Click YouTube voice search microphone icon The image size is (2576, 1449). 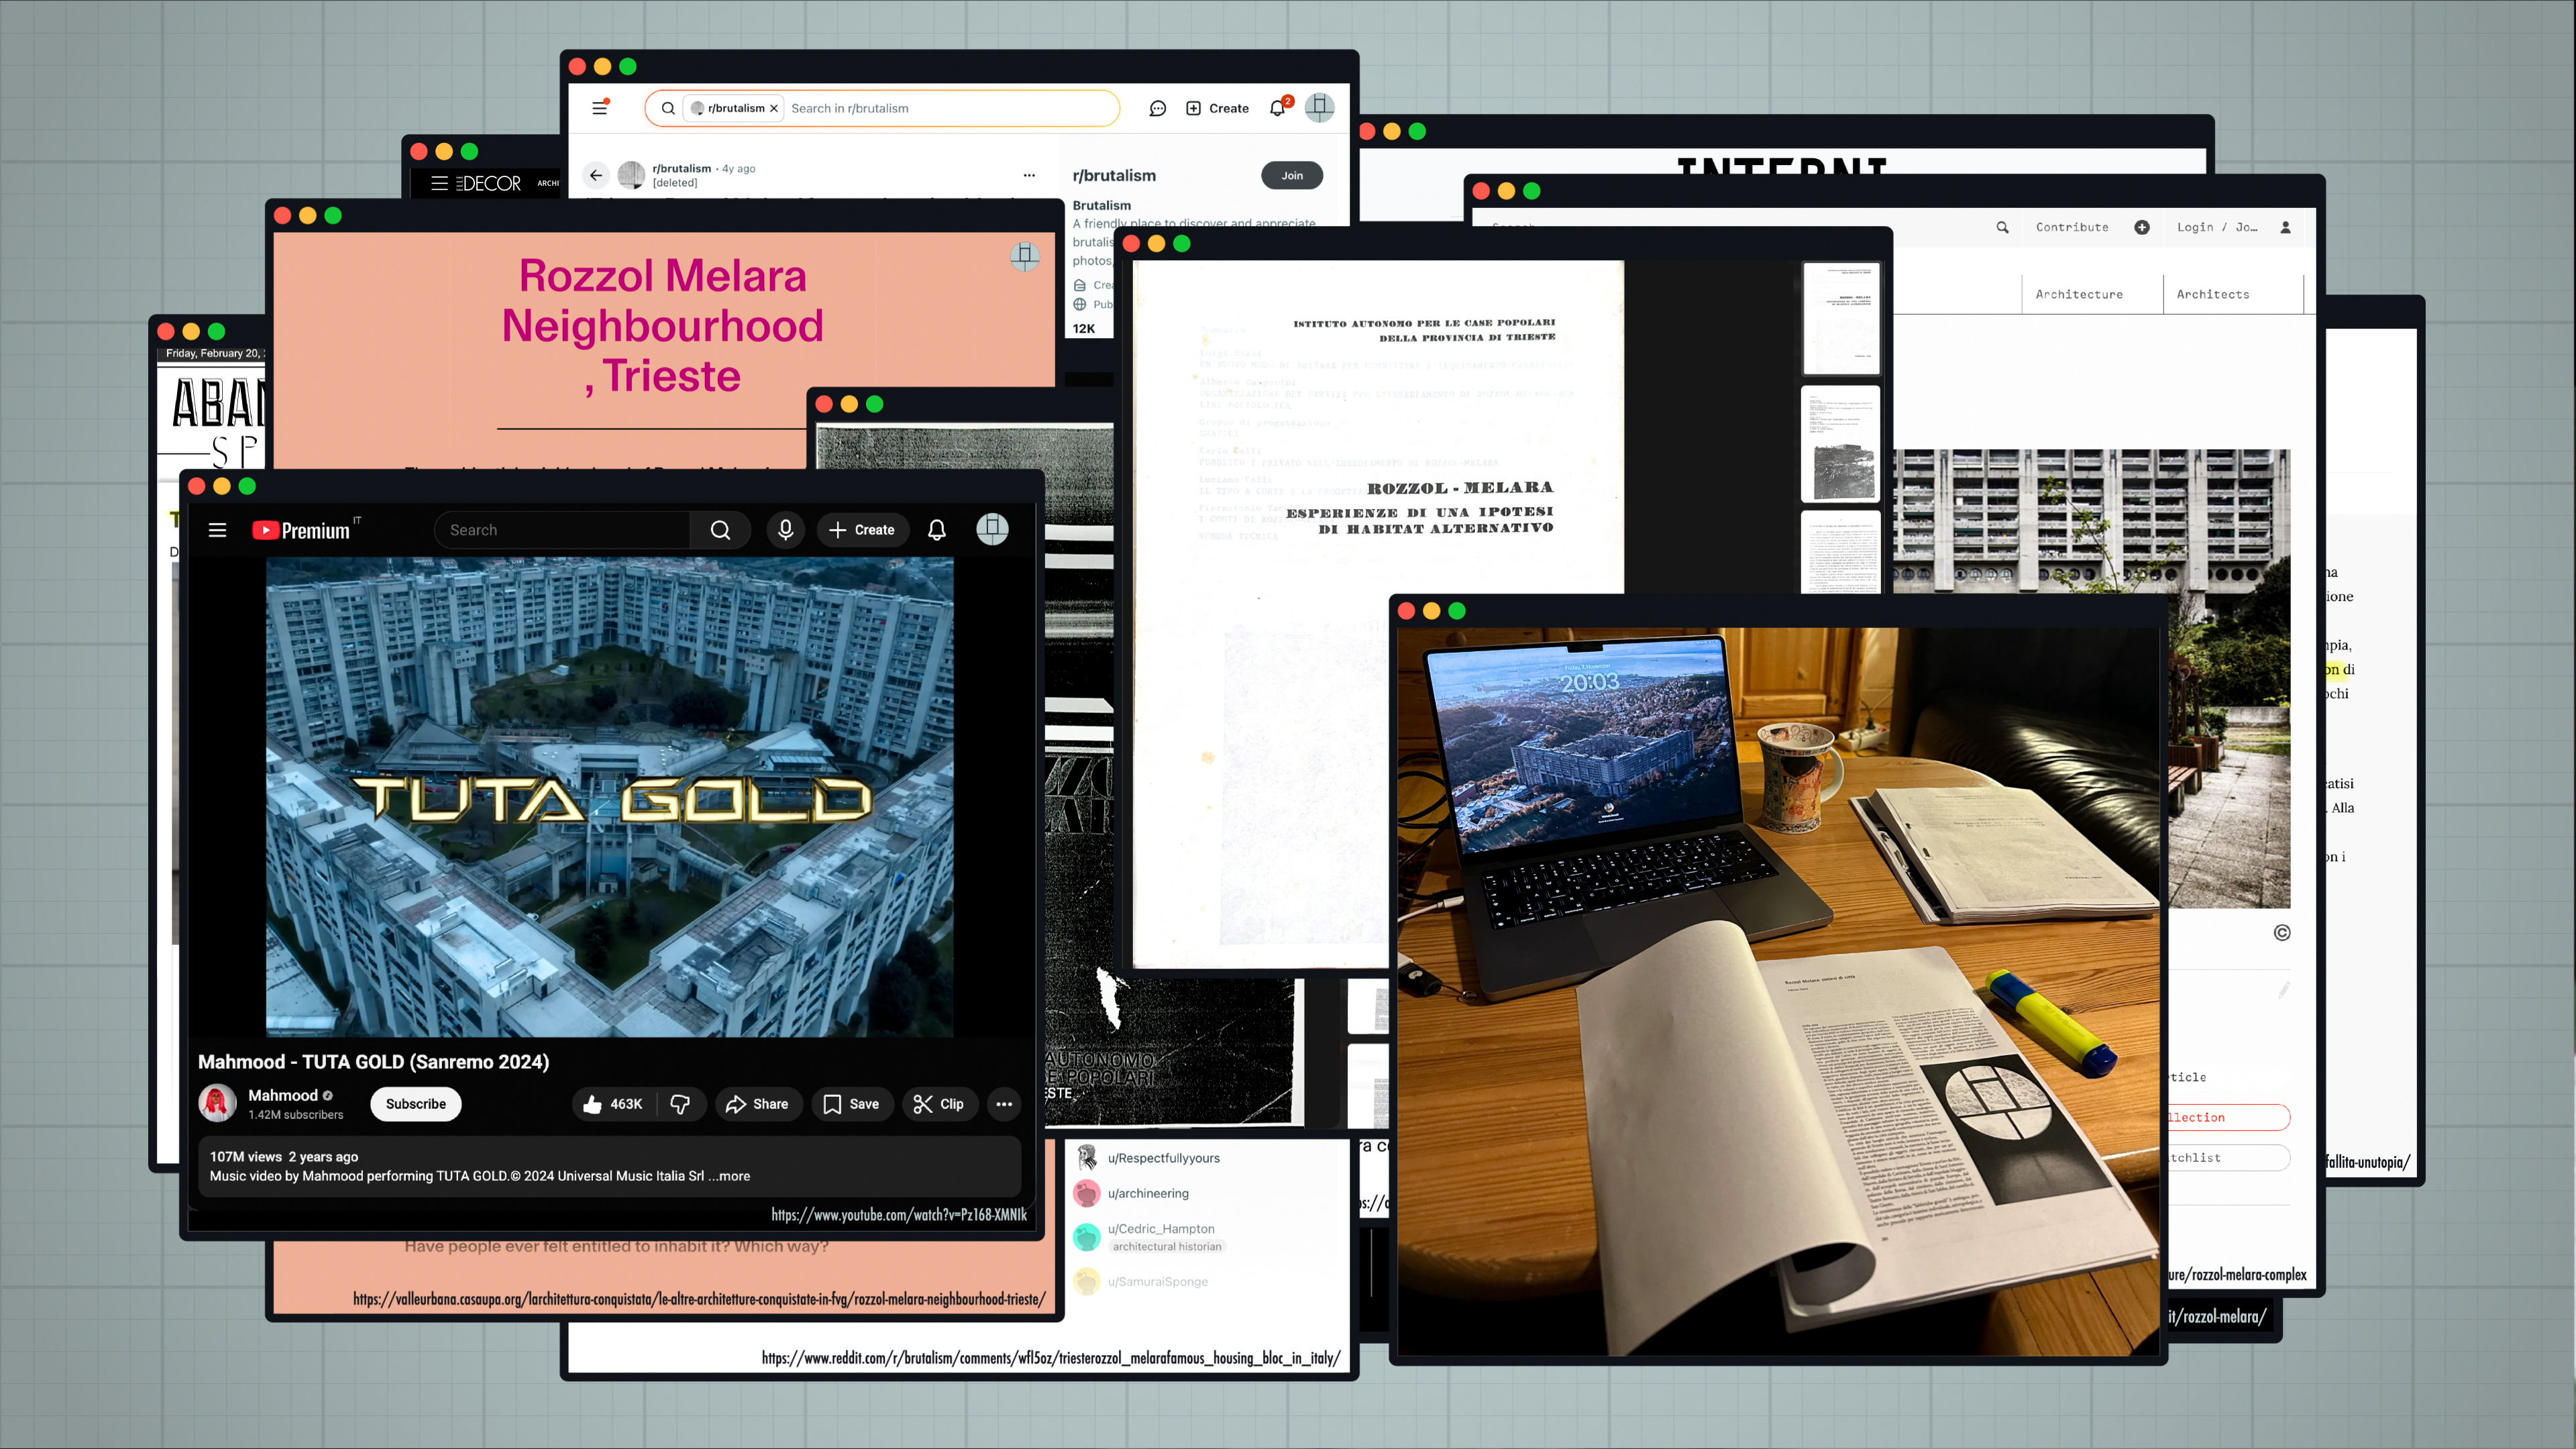[785, 530]
